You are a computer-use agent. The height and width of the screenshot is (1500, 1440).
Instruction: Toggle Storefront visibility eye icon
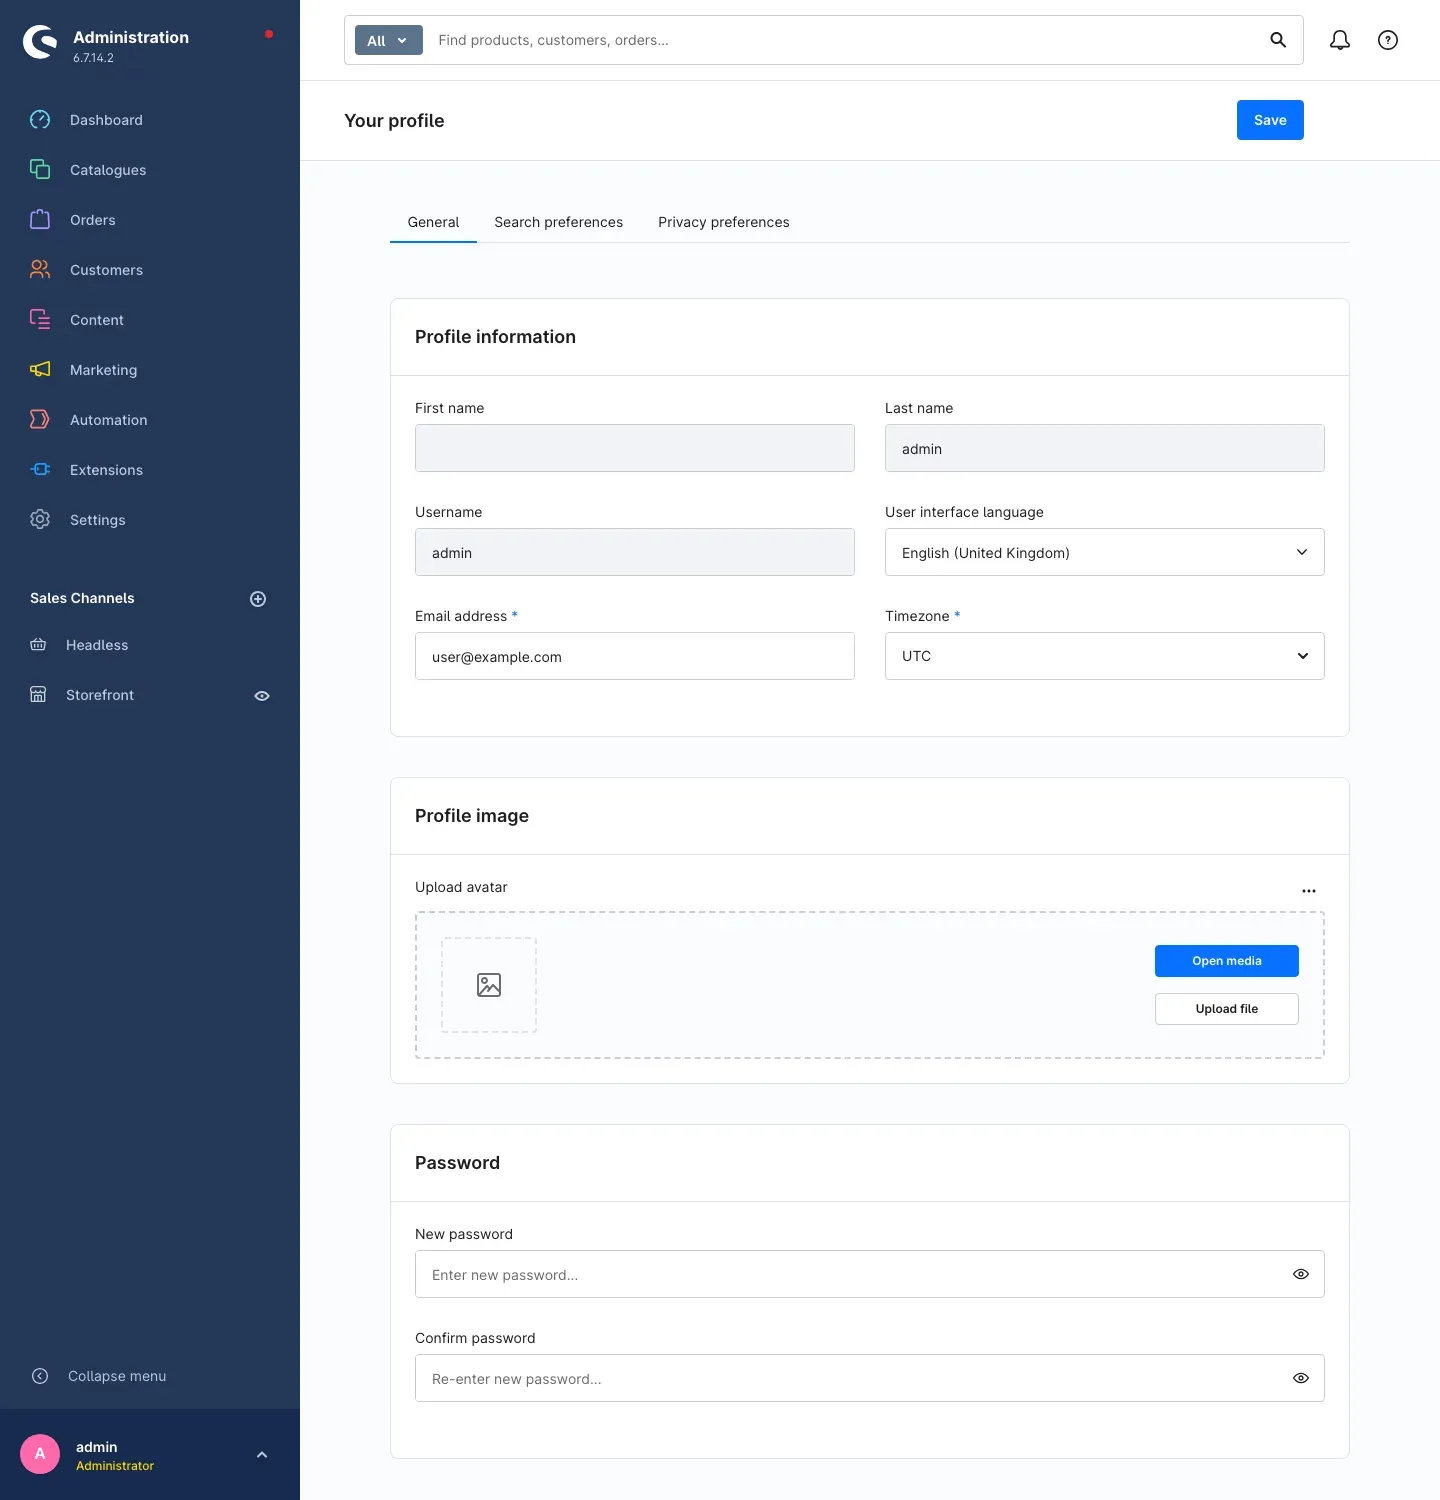tap(262, 696)
